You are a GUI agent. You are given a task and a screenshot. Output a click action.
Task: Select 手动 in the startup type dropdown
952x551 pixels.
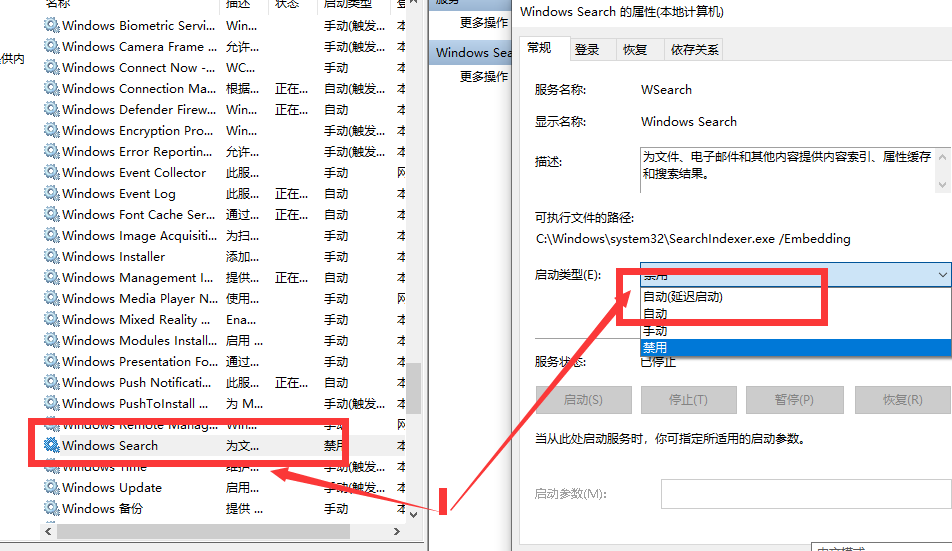pos(655,330)
